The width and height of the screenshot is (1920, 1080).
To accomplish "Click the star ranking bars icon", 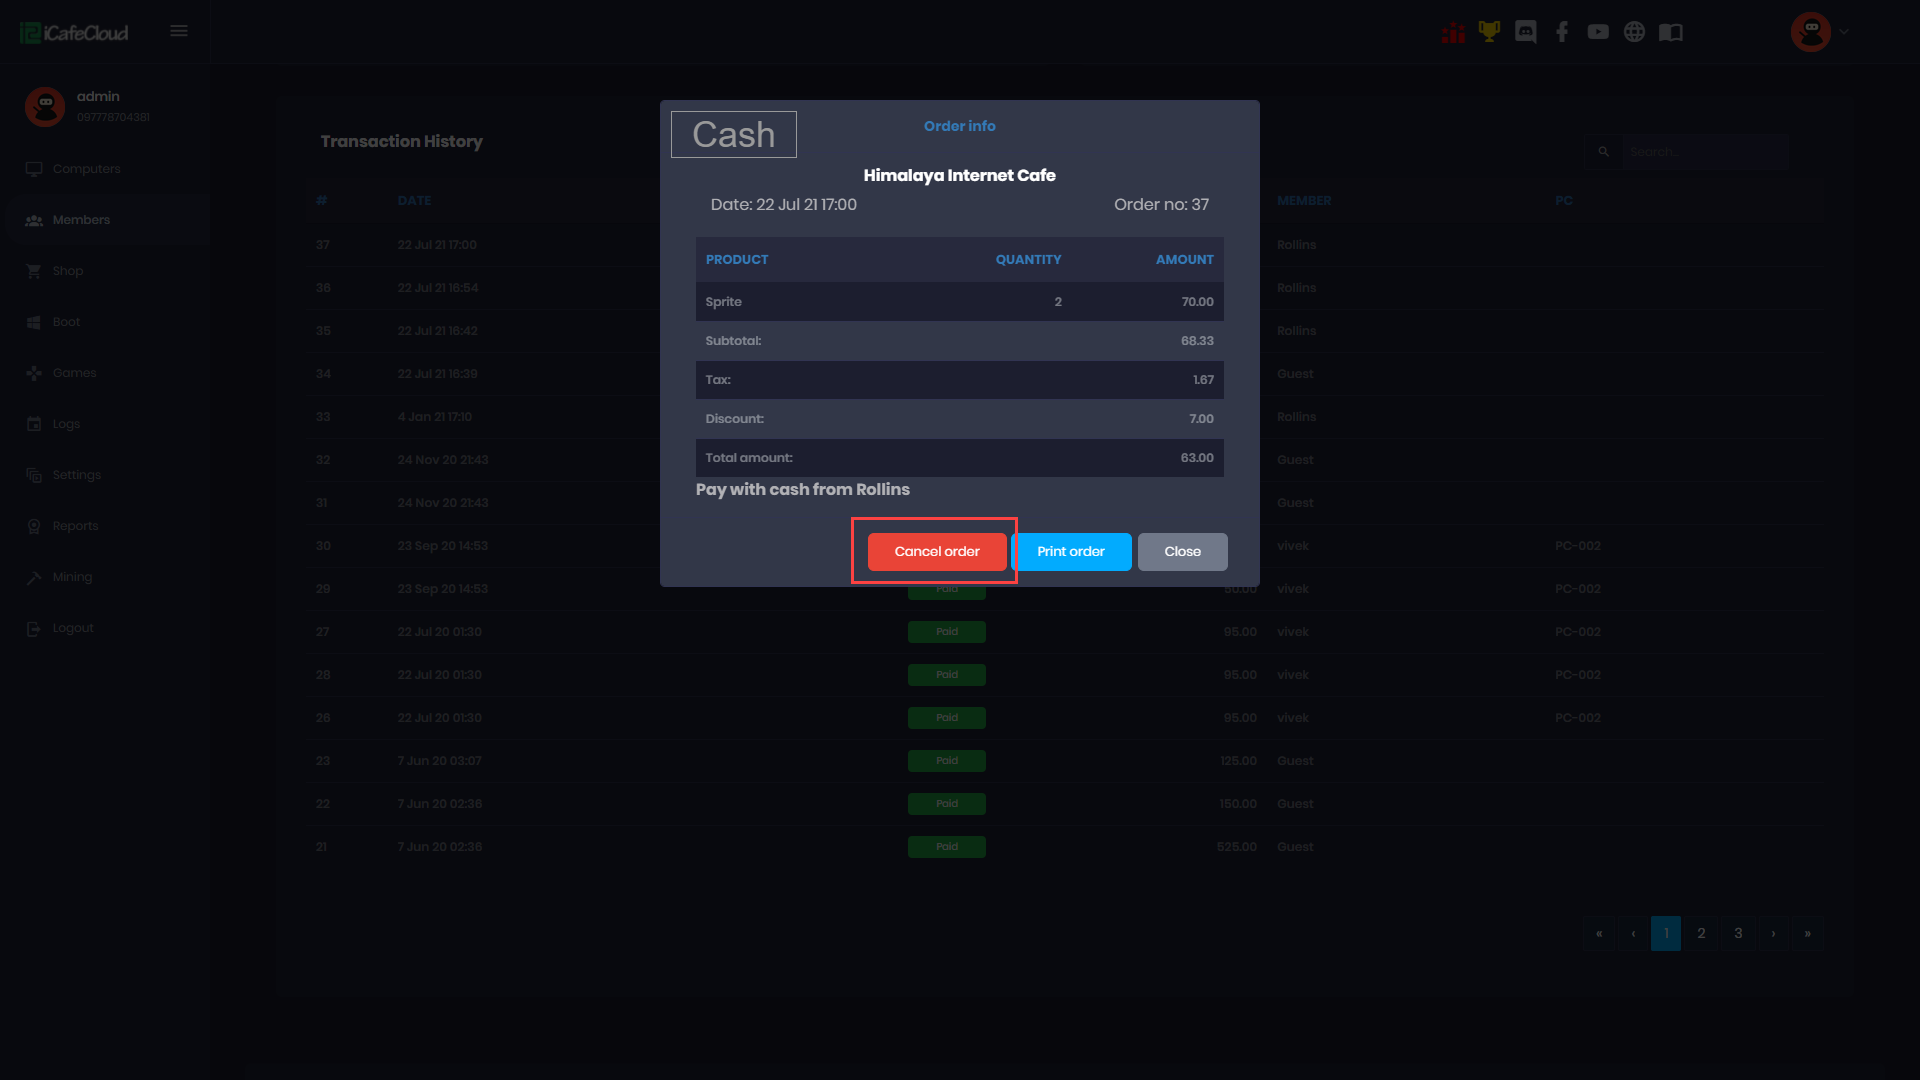I will pyautogui.click(x=1453, y=32).
